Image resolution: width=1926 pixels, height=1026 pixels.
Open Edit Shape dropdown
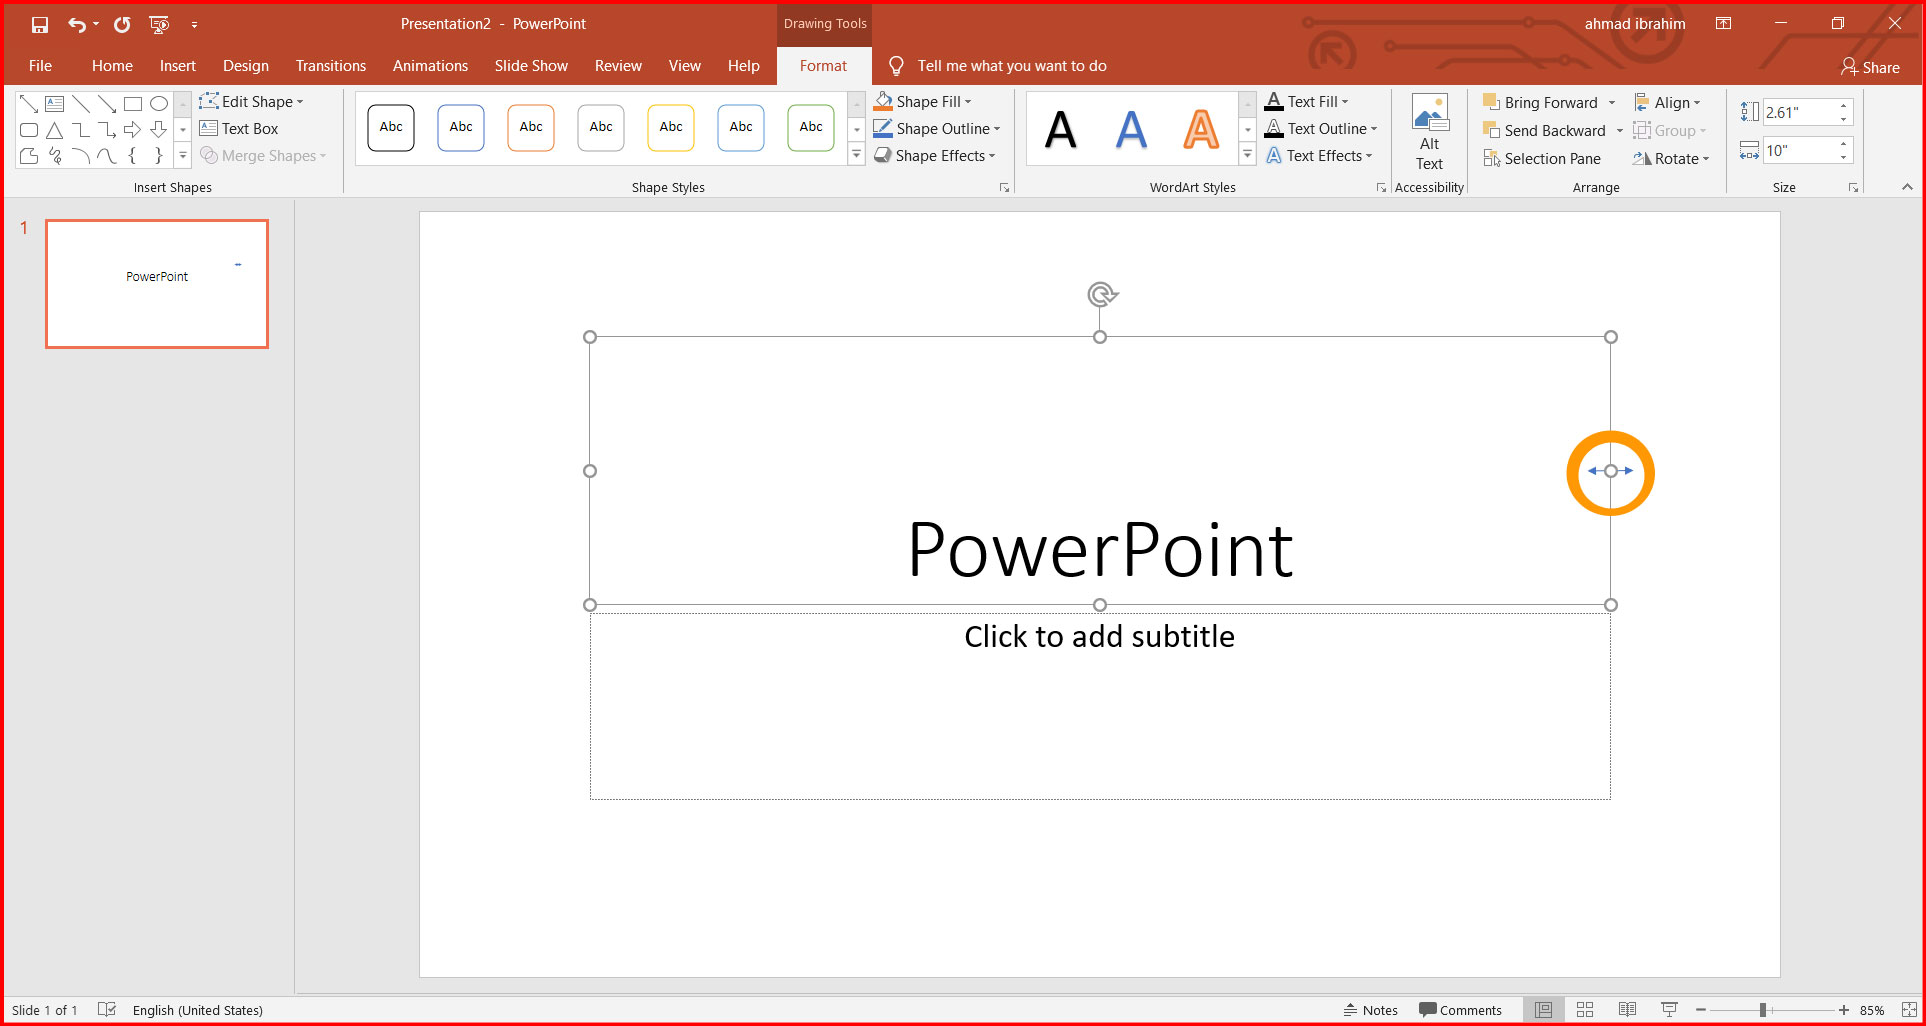(251, 102)
